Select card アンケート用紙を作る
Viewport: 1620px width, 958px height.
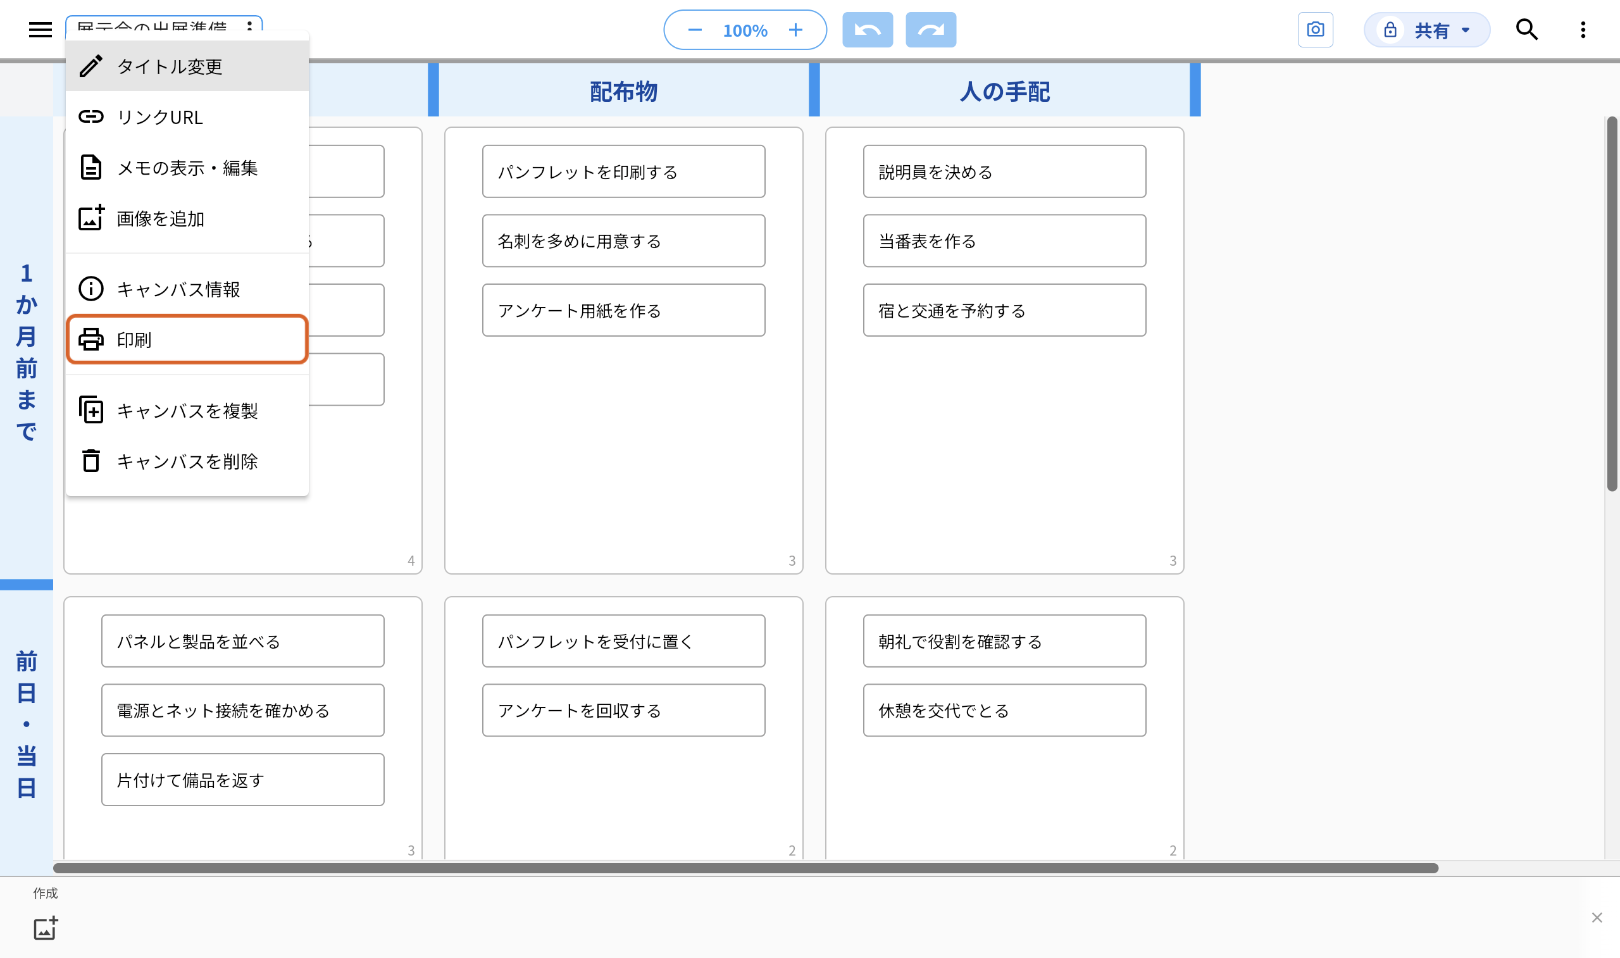tap(624, 311)
